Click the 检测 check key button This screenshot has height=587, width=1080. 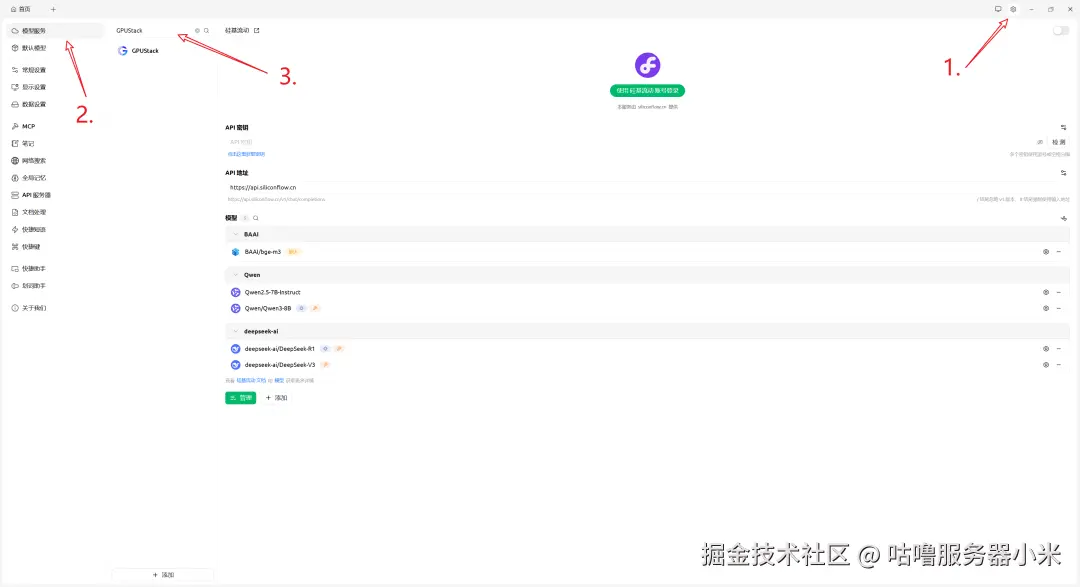(x=1059, y=142)
